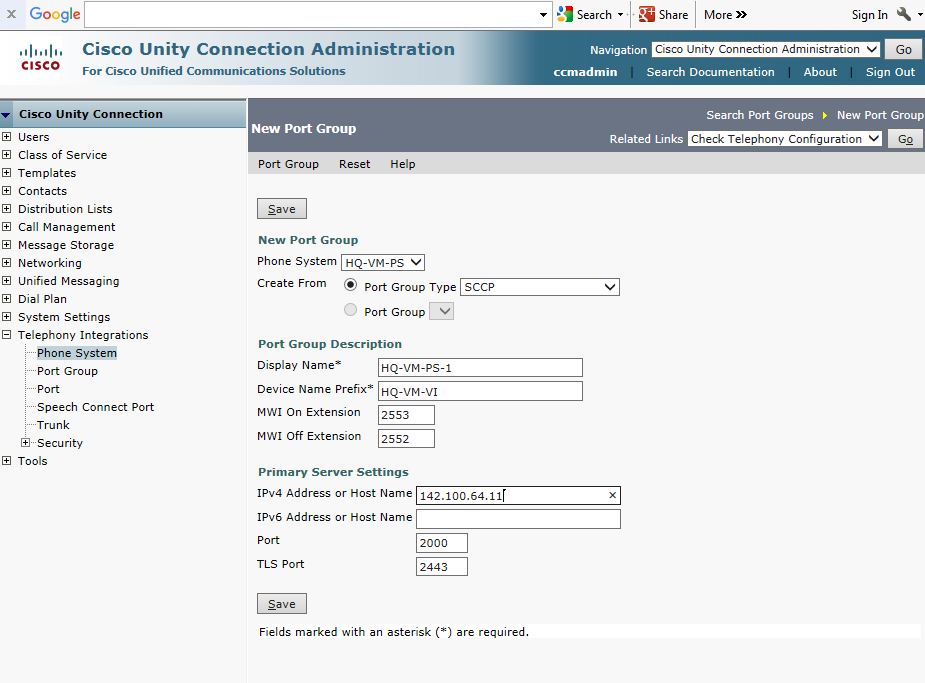Viewport: 925px width, 683px height.
Task: Select the Port Group radio button
Action: [350, 311]
